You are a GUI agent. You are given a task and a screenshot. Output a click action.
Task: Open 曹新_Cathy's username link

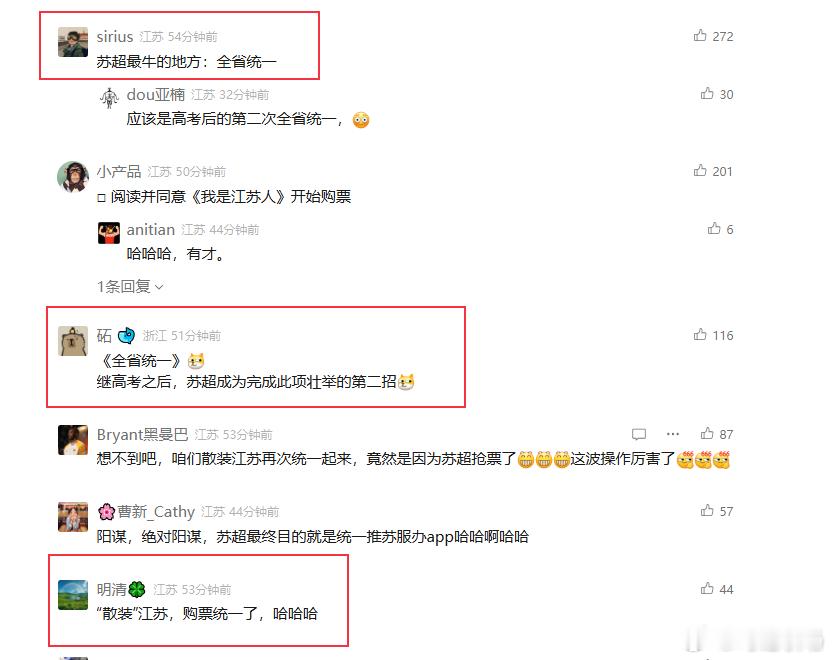tap(146, 512)
